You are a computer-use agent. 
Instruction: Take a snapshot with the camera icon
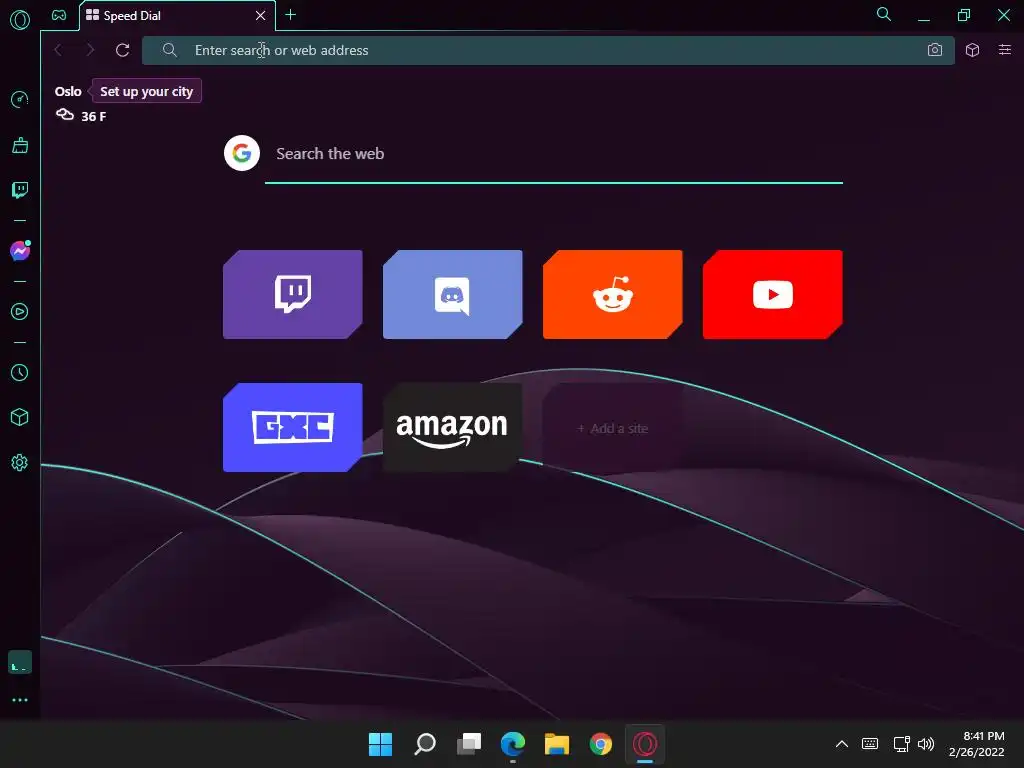click(x=935, y=50)
